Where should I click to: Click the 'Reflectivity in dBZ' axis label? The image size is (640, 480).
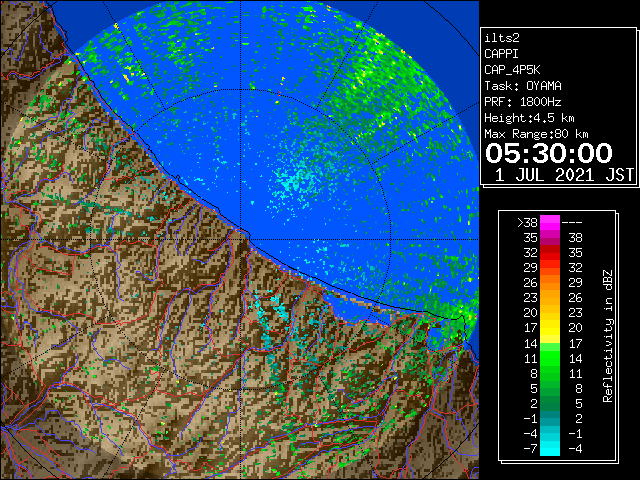607,336
